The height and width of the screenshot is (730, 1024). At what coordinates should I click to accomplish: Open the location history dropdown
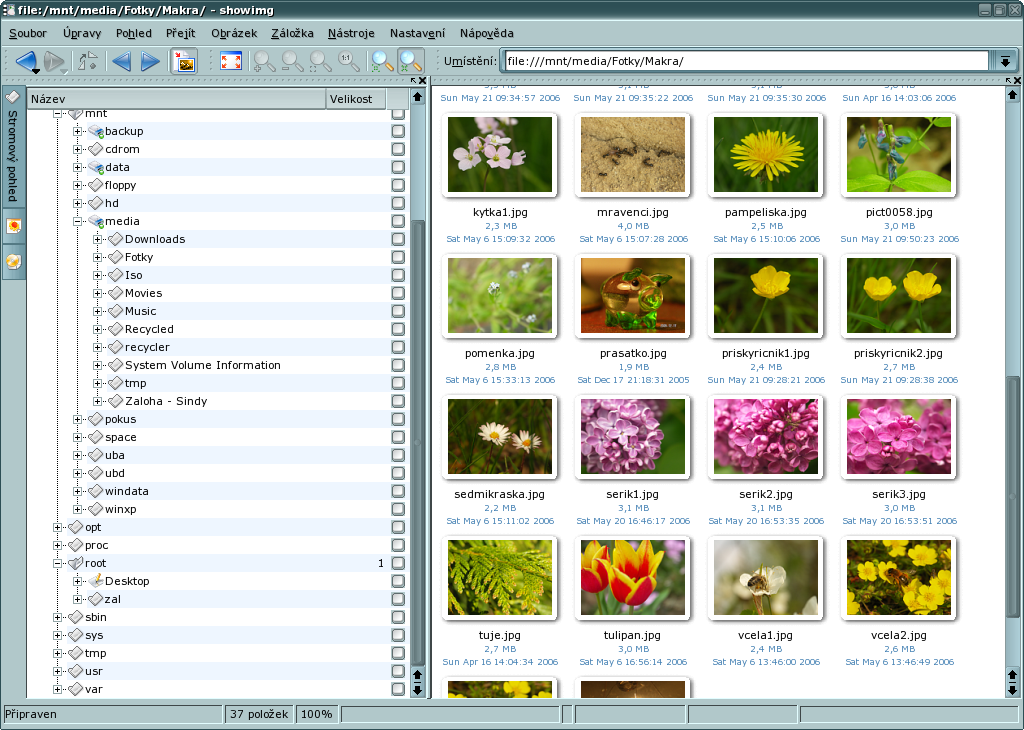pyautogui.click(x=1005, y=61)
